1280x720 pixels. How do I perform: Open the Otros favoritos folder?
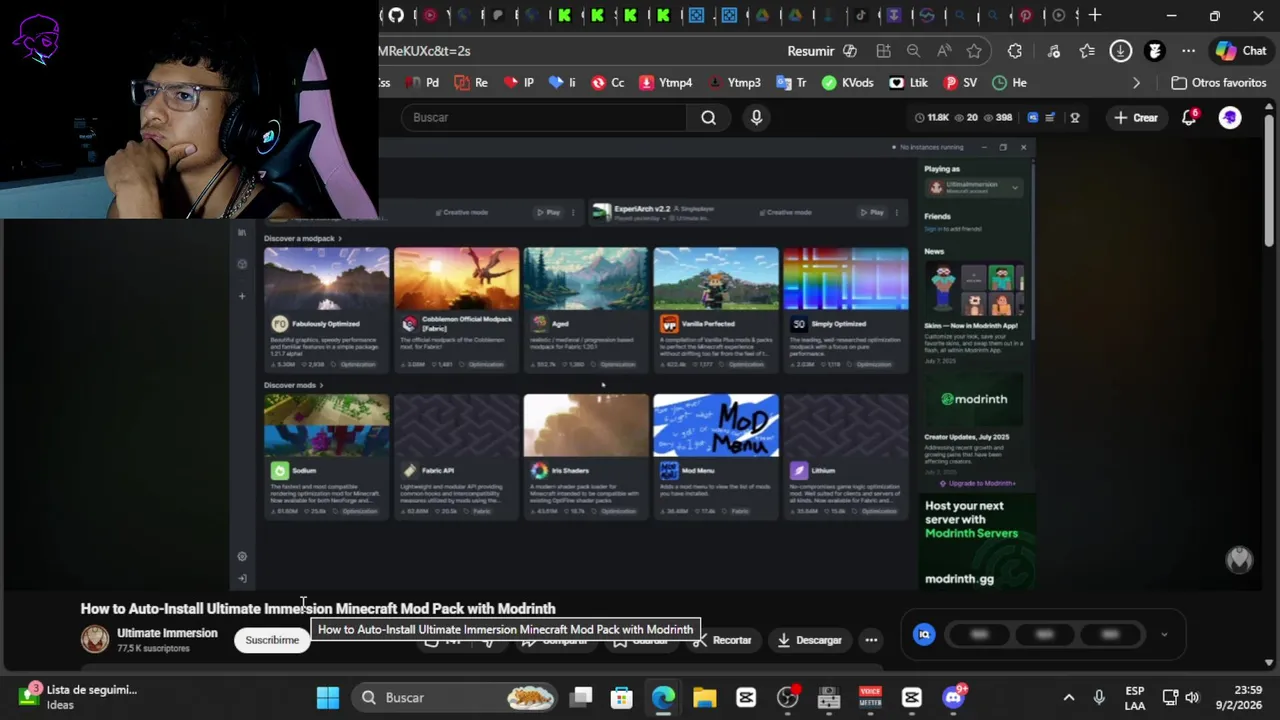pos(1219,83)
